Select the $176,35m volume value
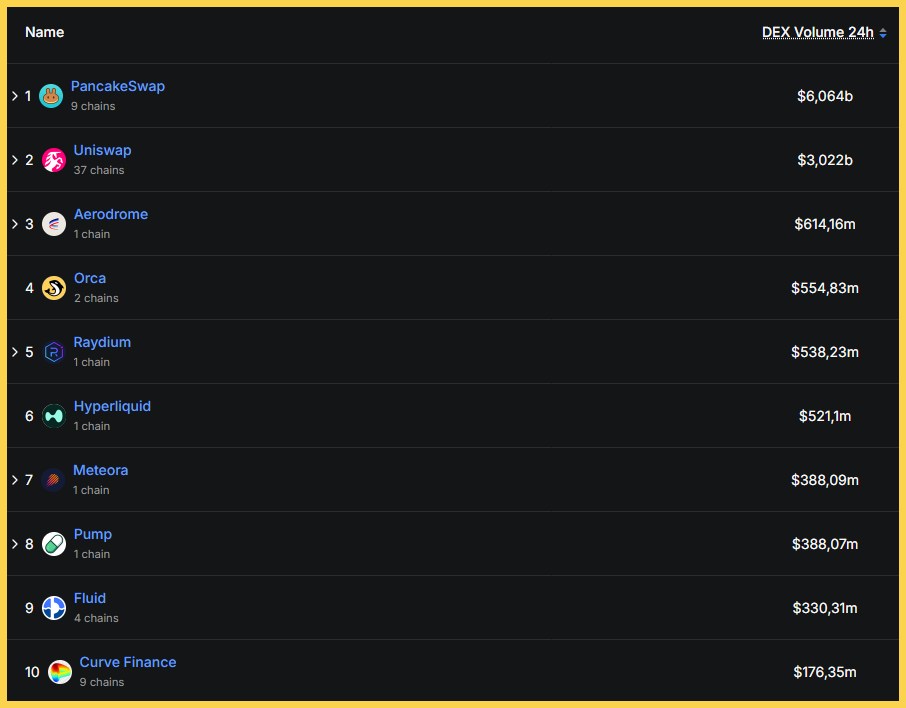The height and width of the screenshot is (708, 906). pos(825,672)
